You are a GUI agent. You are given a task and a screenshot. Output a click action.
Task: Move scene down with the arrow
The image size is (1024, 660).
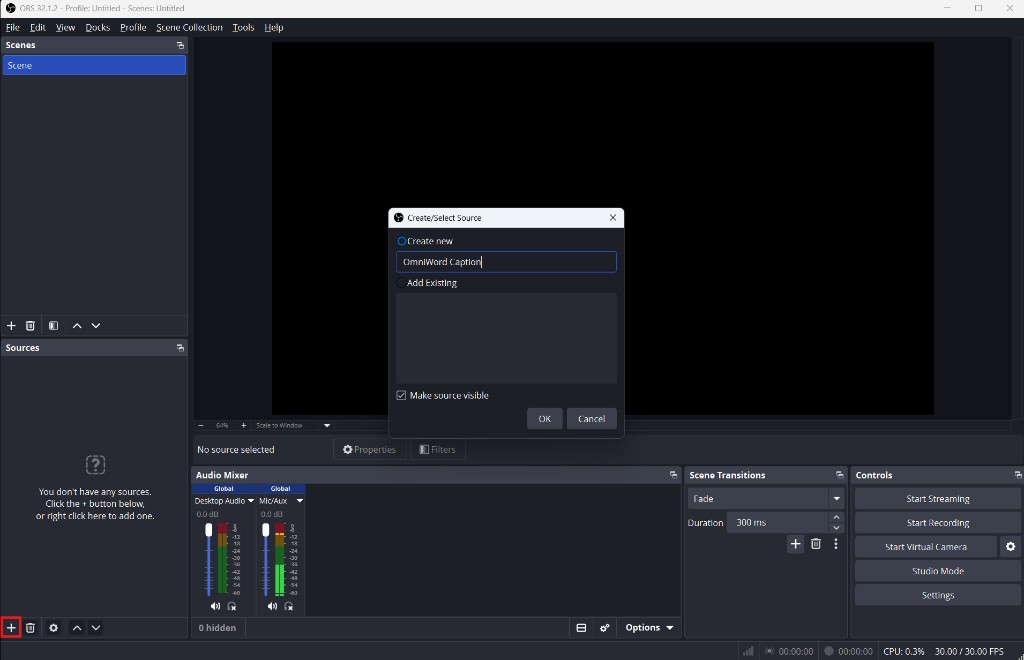click(96, 326)
